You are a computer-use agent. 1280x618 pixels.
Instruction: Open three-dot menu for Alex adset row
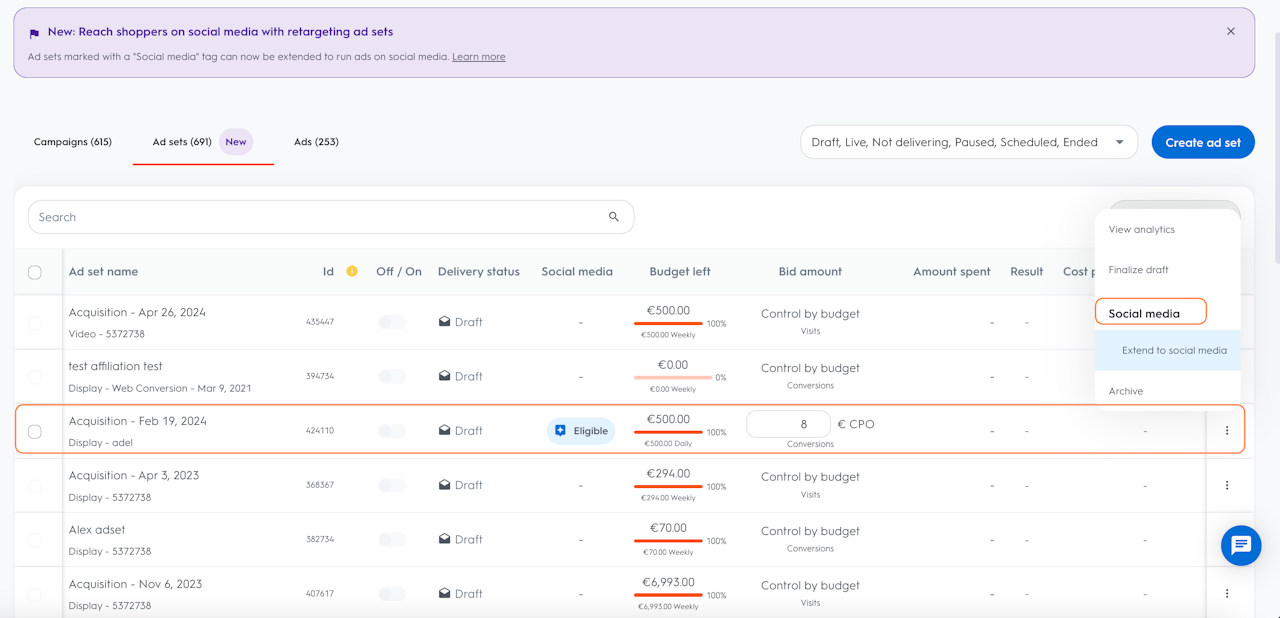pyautogui.click(x=1226, y=539)
